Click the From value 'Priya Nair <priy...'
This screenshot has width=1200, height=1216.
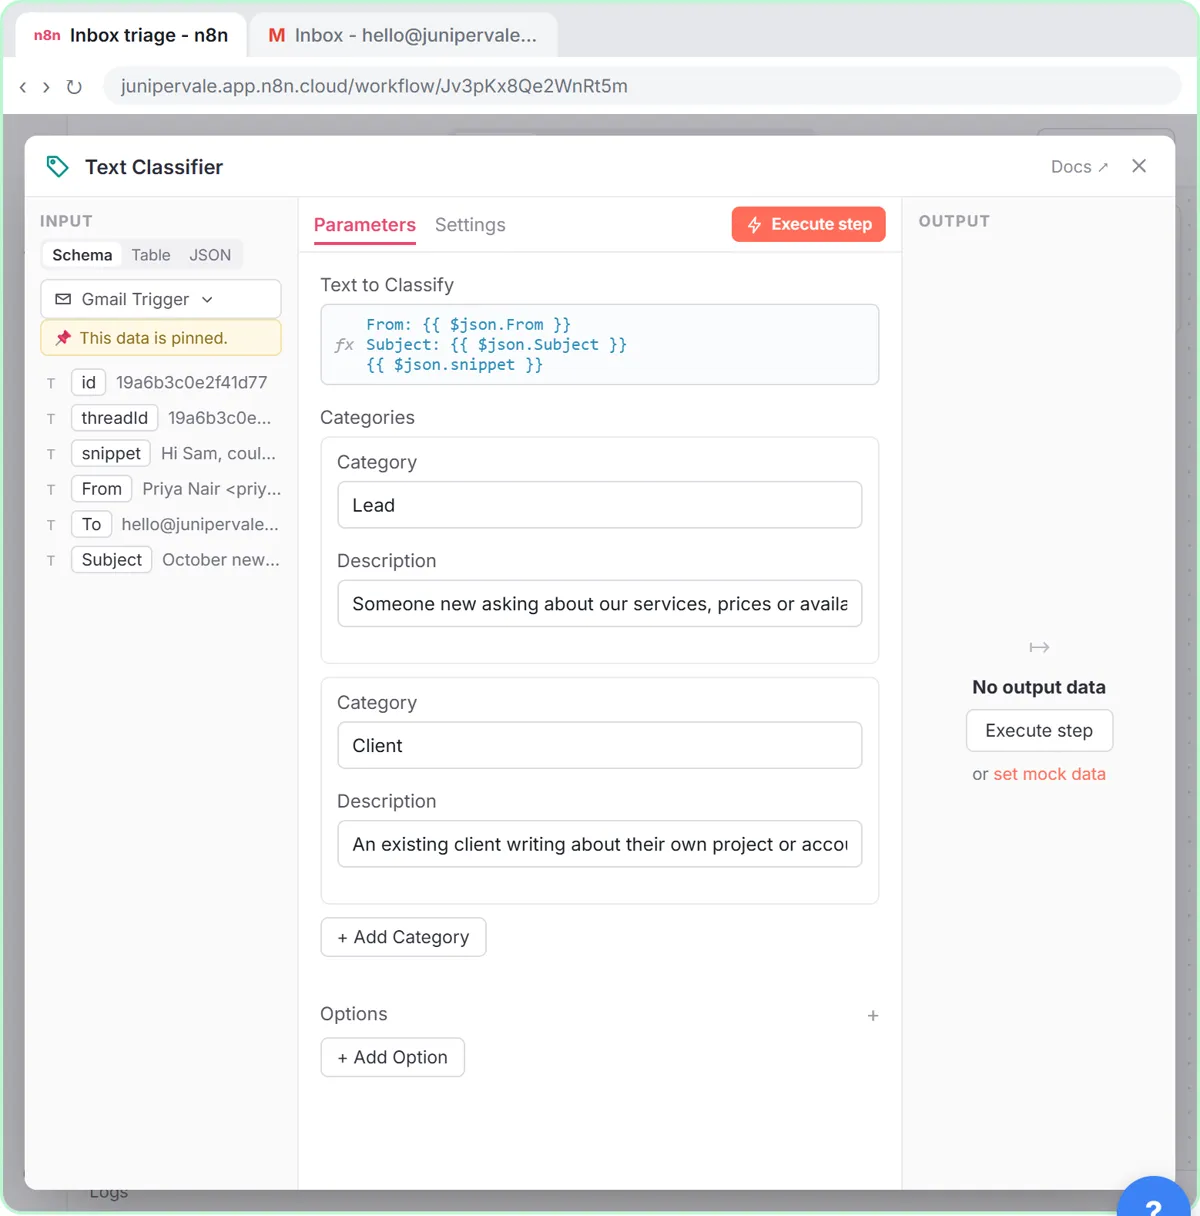212,489
